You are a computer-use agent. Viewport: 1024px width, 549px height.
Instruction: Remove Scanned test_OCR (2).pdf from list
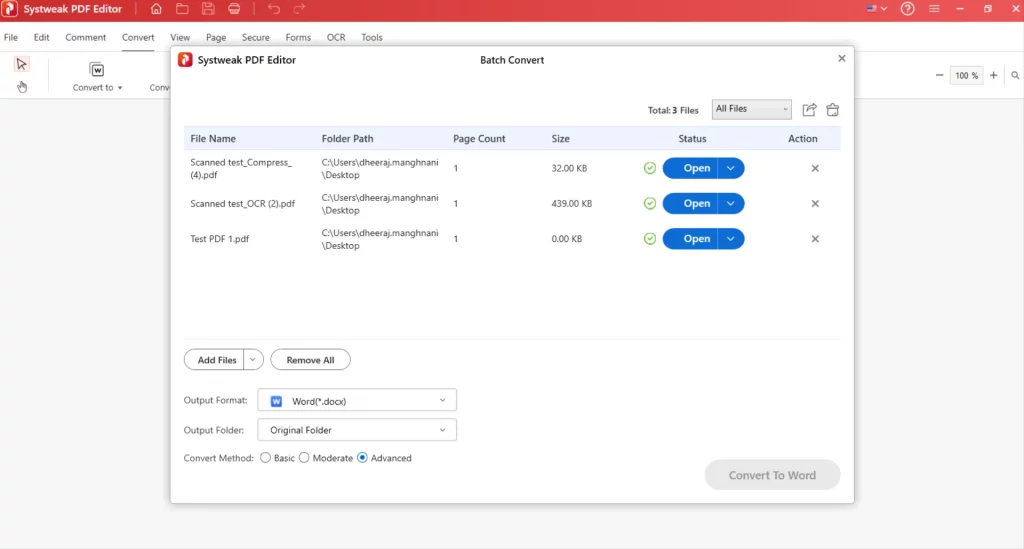click(x=815, y=204)
